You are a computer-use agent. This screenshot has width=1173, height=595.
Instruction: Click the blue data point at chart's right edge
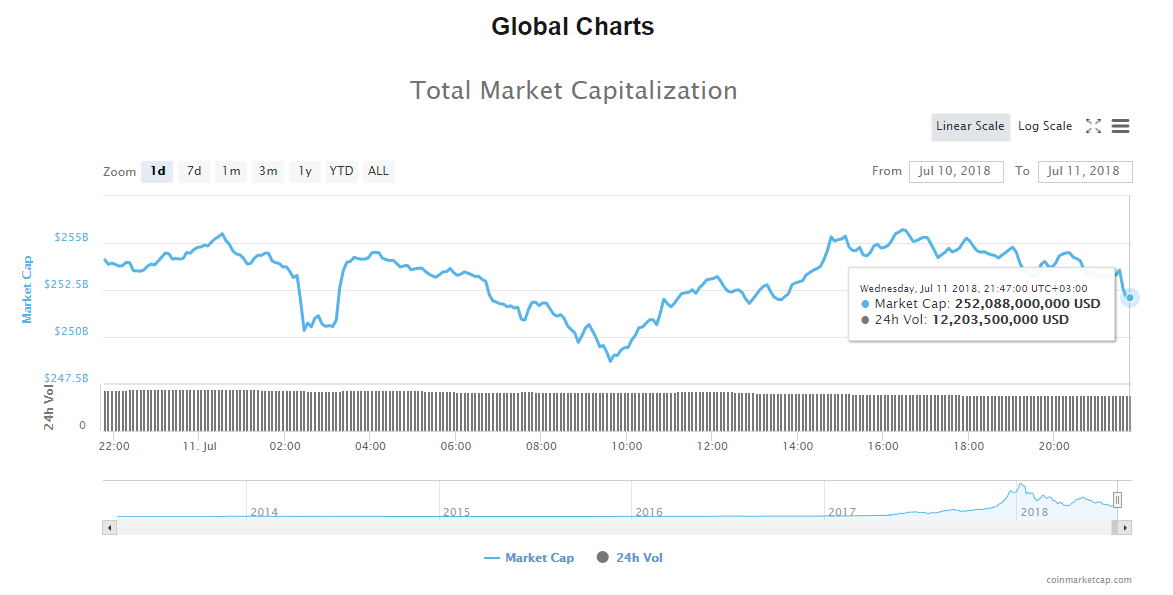pos(1130,297)
